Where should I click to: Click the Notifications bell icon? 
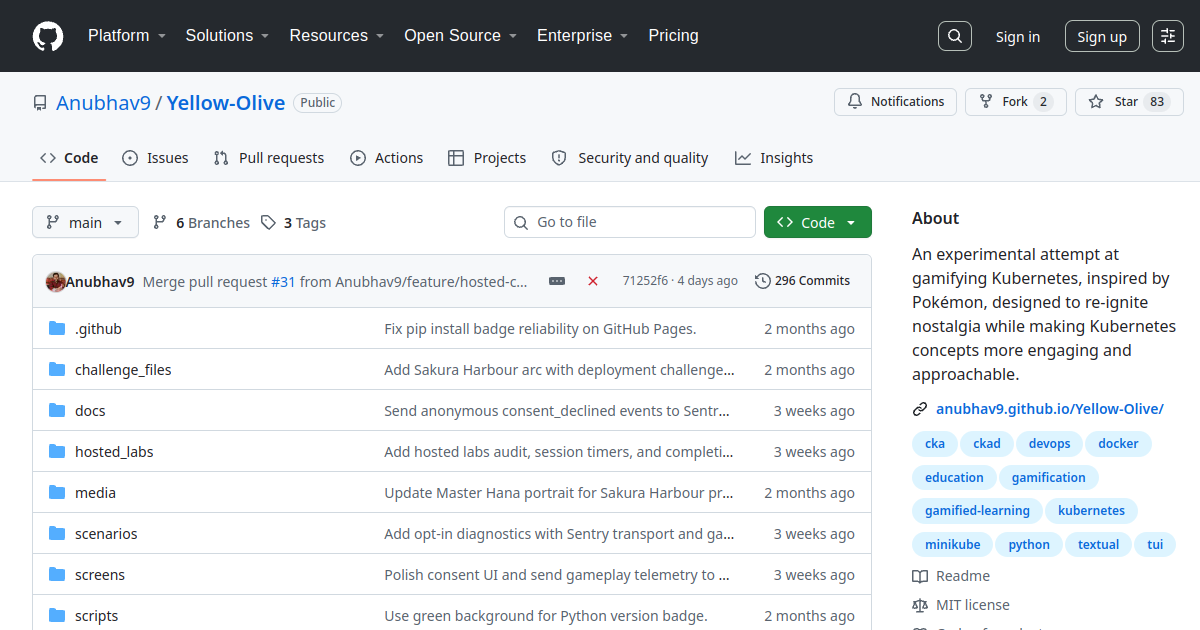click(x=855, y=102)
